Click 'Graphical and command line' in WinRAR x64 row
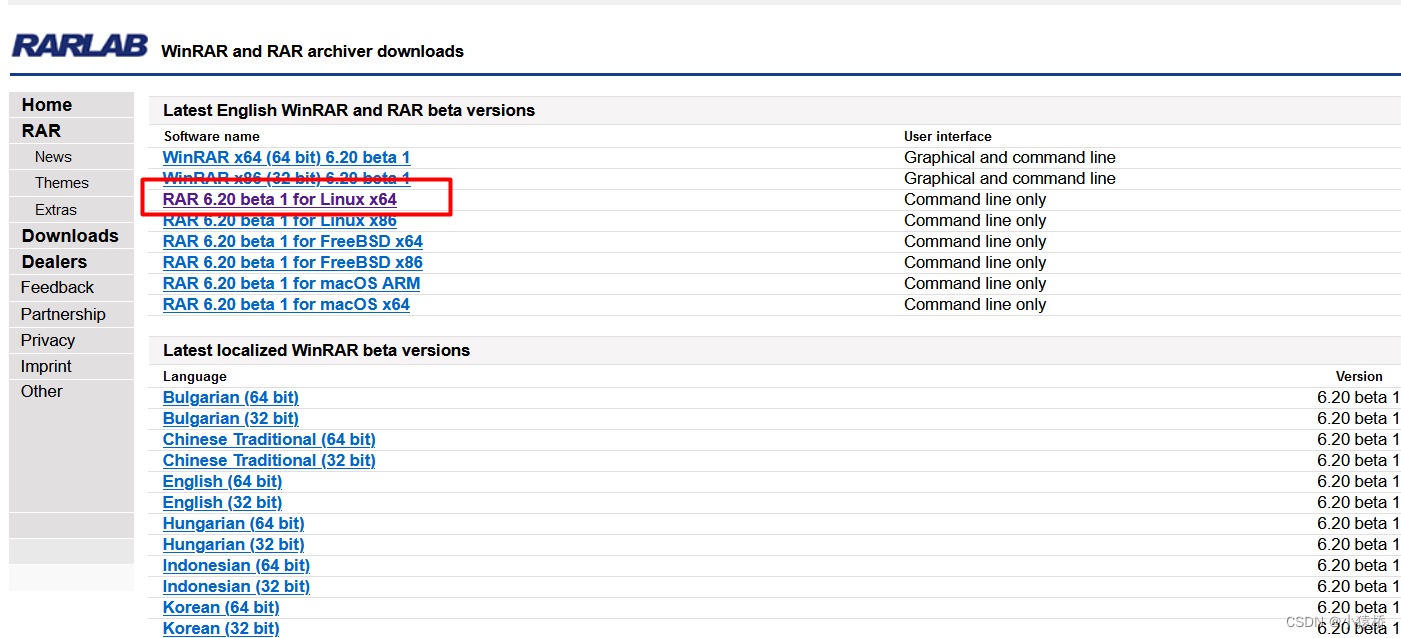1401x638 pixels. coord(1010,158)
